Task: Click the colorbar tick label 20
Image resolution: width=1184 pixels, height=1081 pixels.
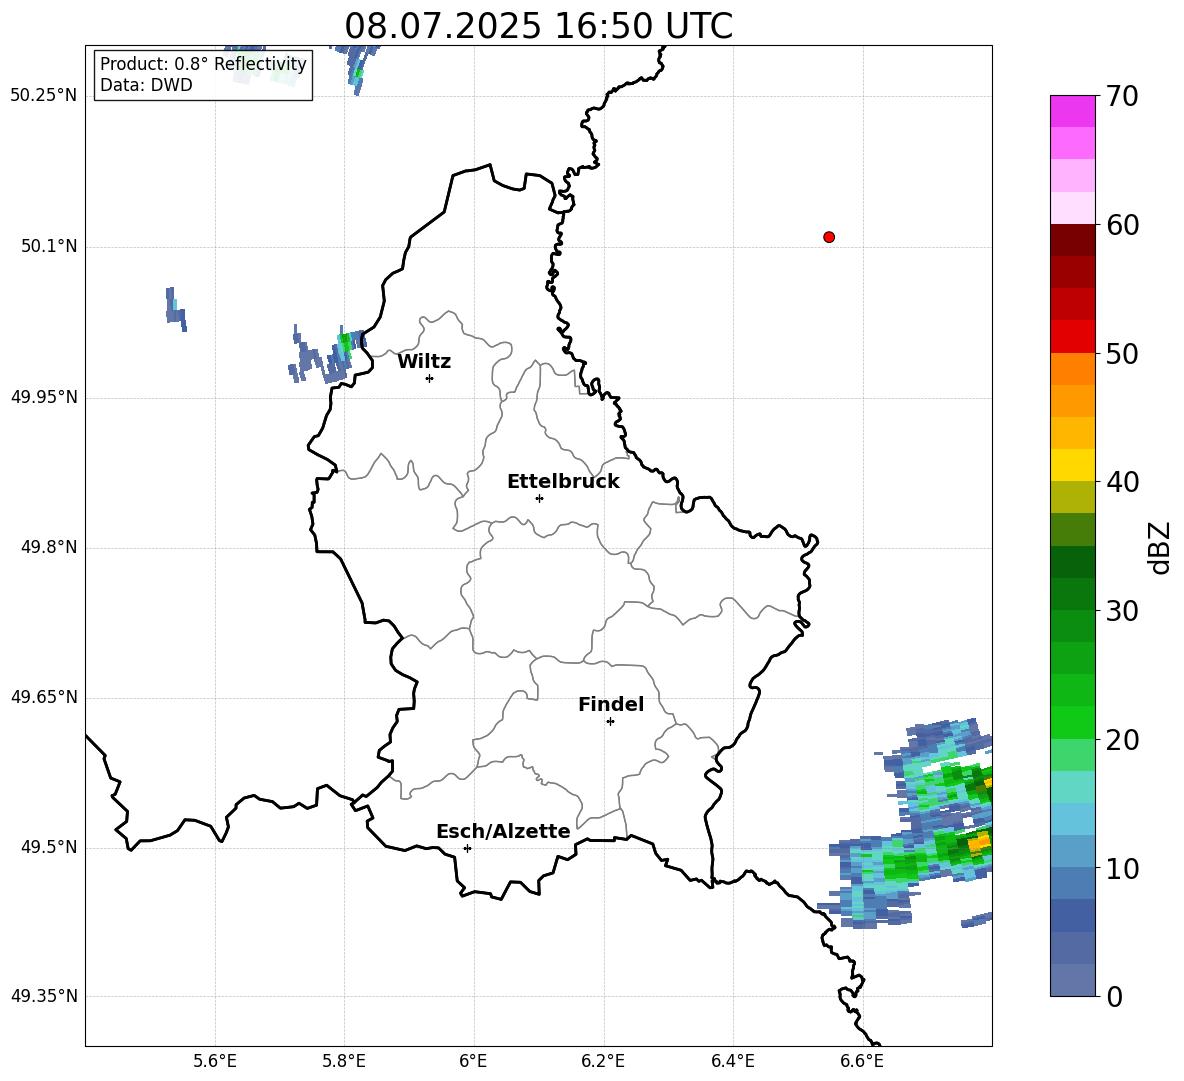Action: [1122, 740]
